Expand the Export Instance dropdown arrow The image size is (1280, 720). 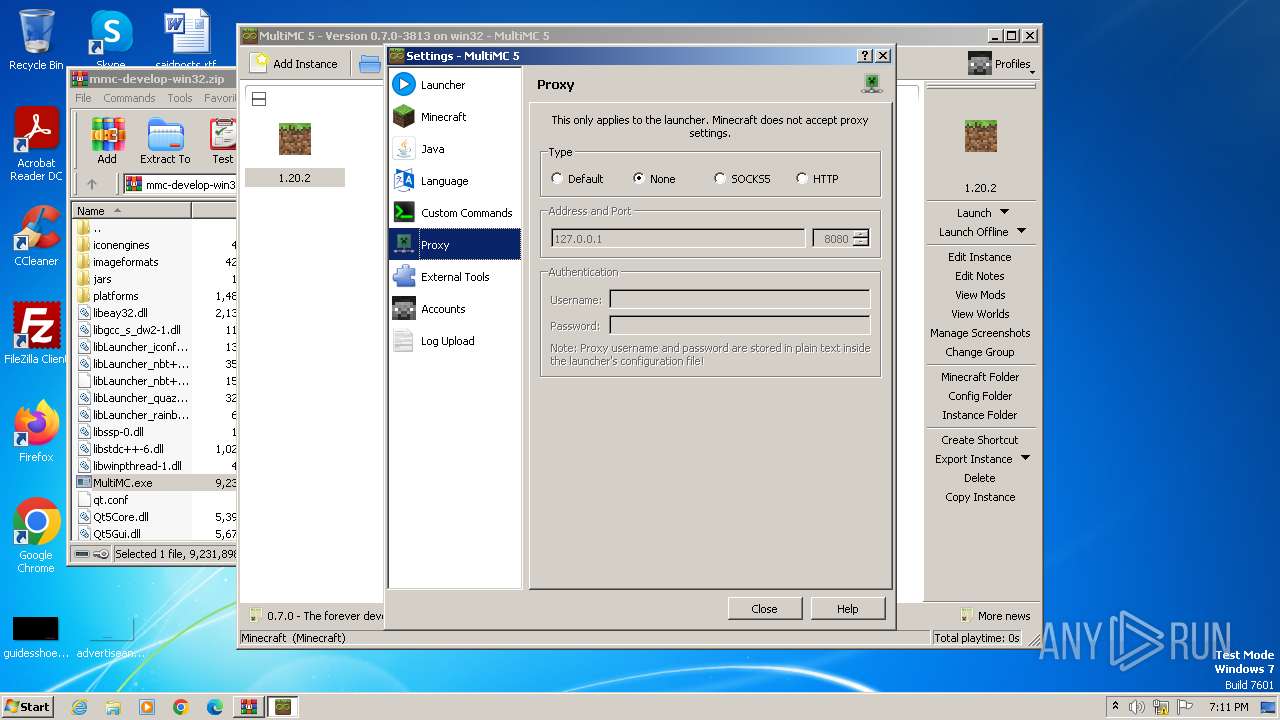[1025, 458]
